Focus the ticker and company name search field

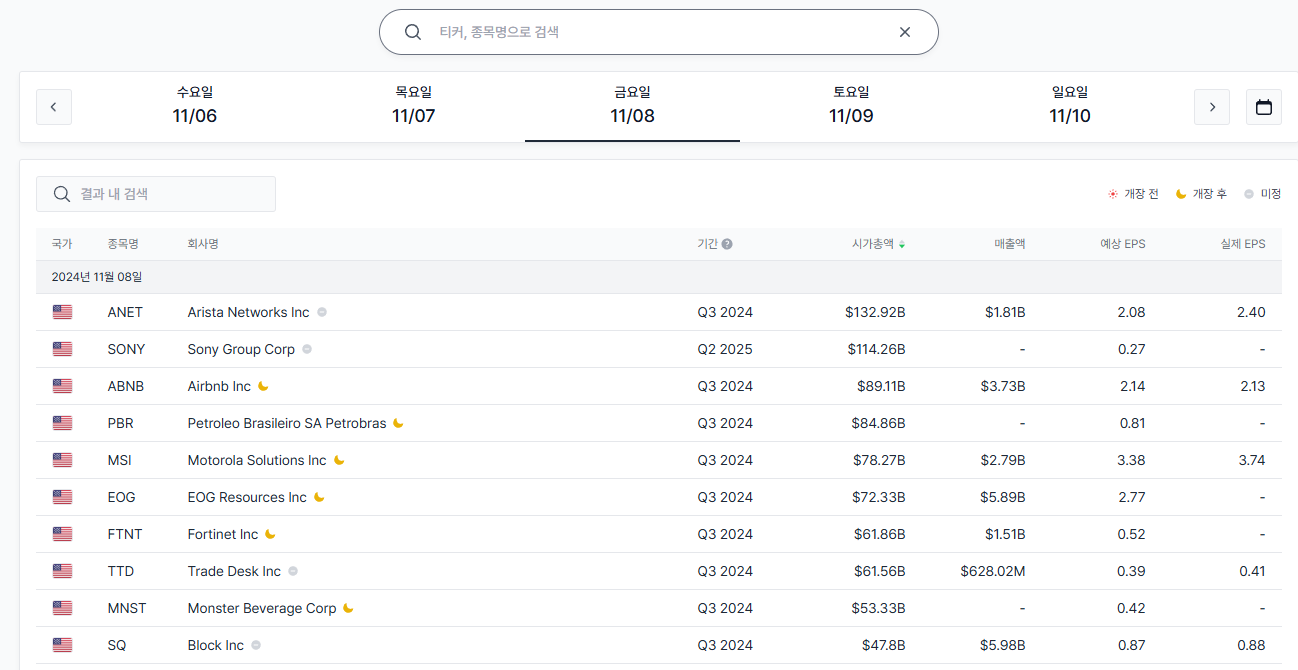[660, 32]
